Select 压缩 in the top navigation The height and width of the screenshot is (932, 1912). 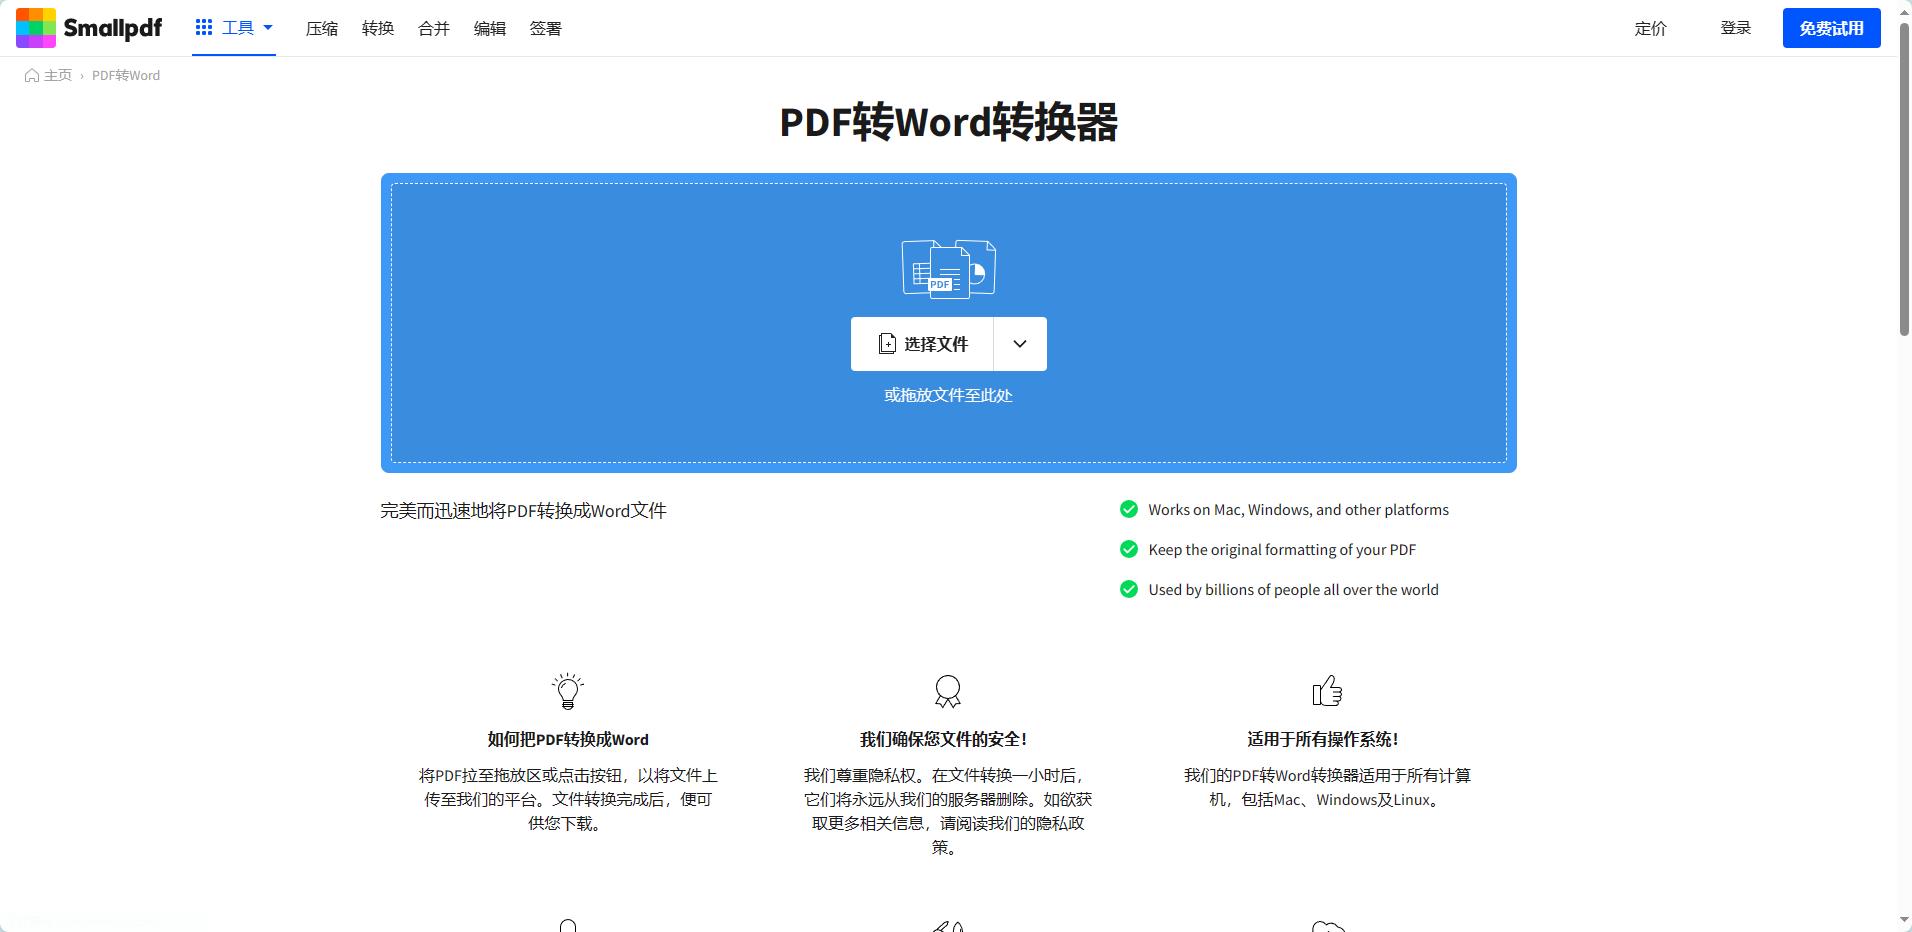(322, 28)
